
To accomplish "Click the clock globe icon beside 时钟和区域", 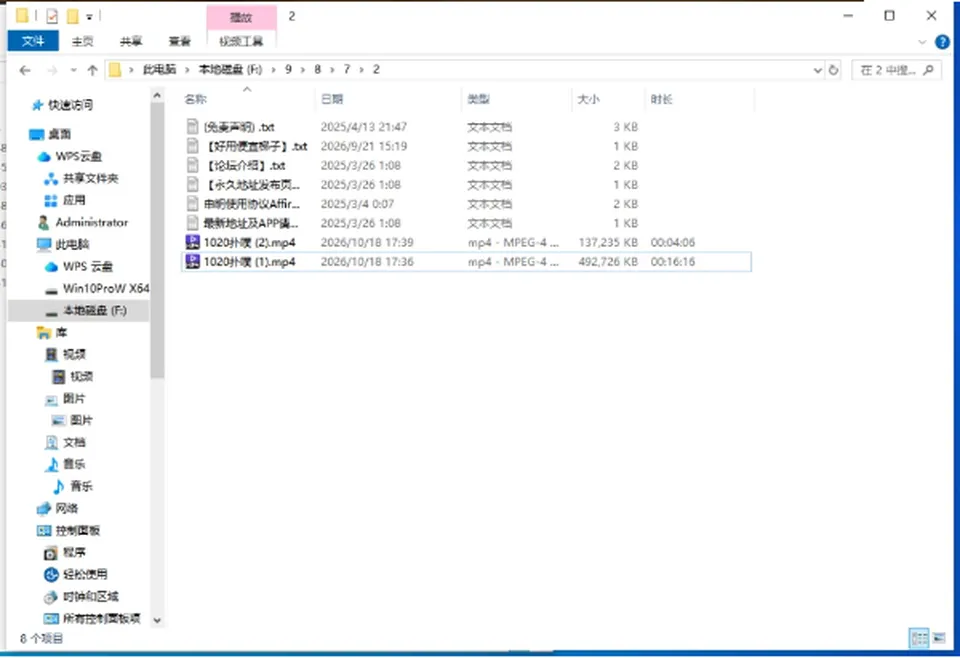I will [x=51, y=597].
